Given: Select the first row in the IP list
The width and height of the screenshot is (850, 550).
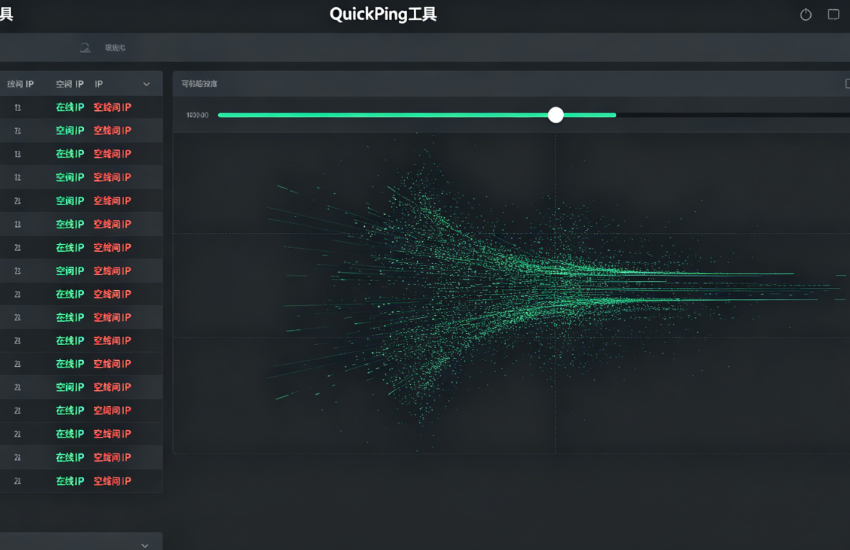Looking at the screenshot, I should click(80, 107).
